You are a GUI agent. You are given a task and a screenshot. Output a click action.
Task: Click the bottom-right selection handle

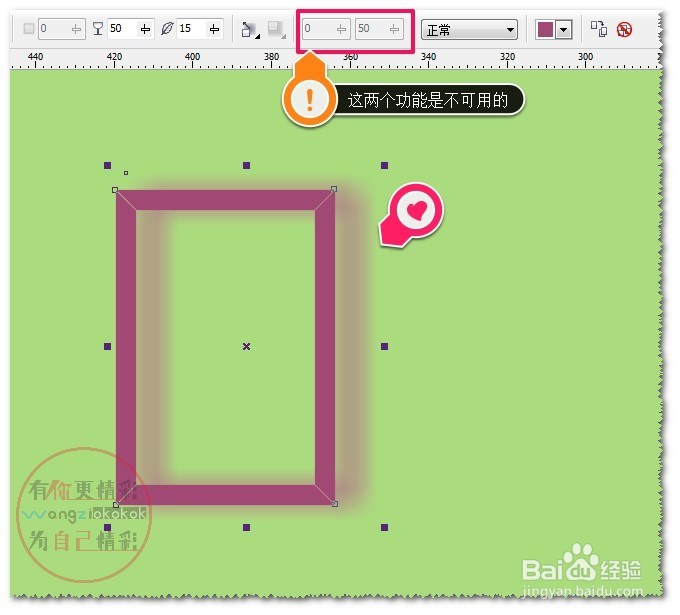[x=384, y=527]
